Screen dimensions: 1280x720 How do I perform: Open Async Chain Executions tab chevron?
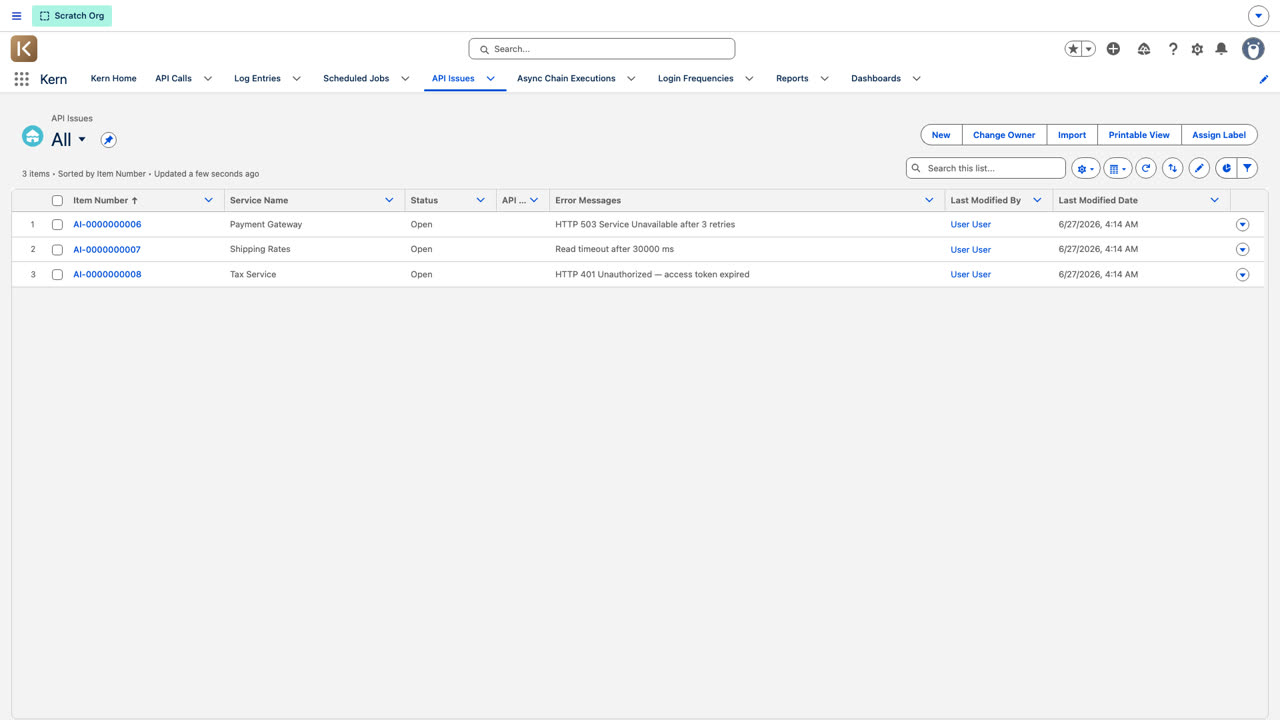[x=631, y=78]
